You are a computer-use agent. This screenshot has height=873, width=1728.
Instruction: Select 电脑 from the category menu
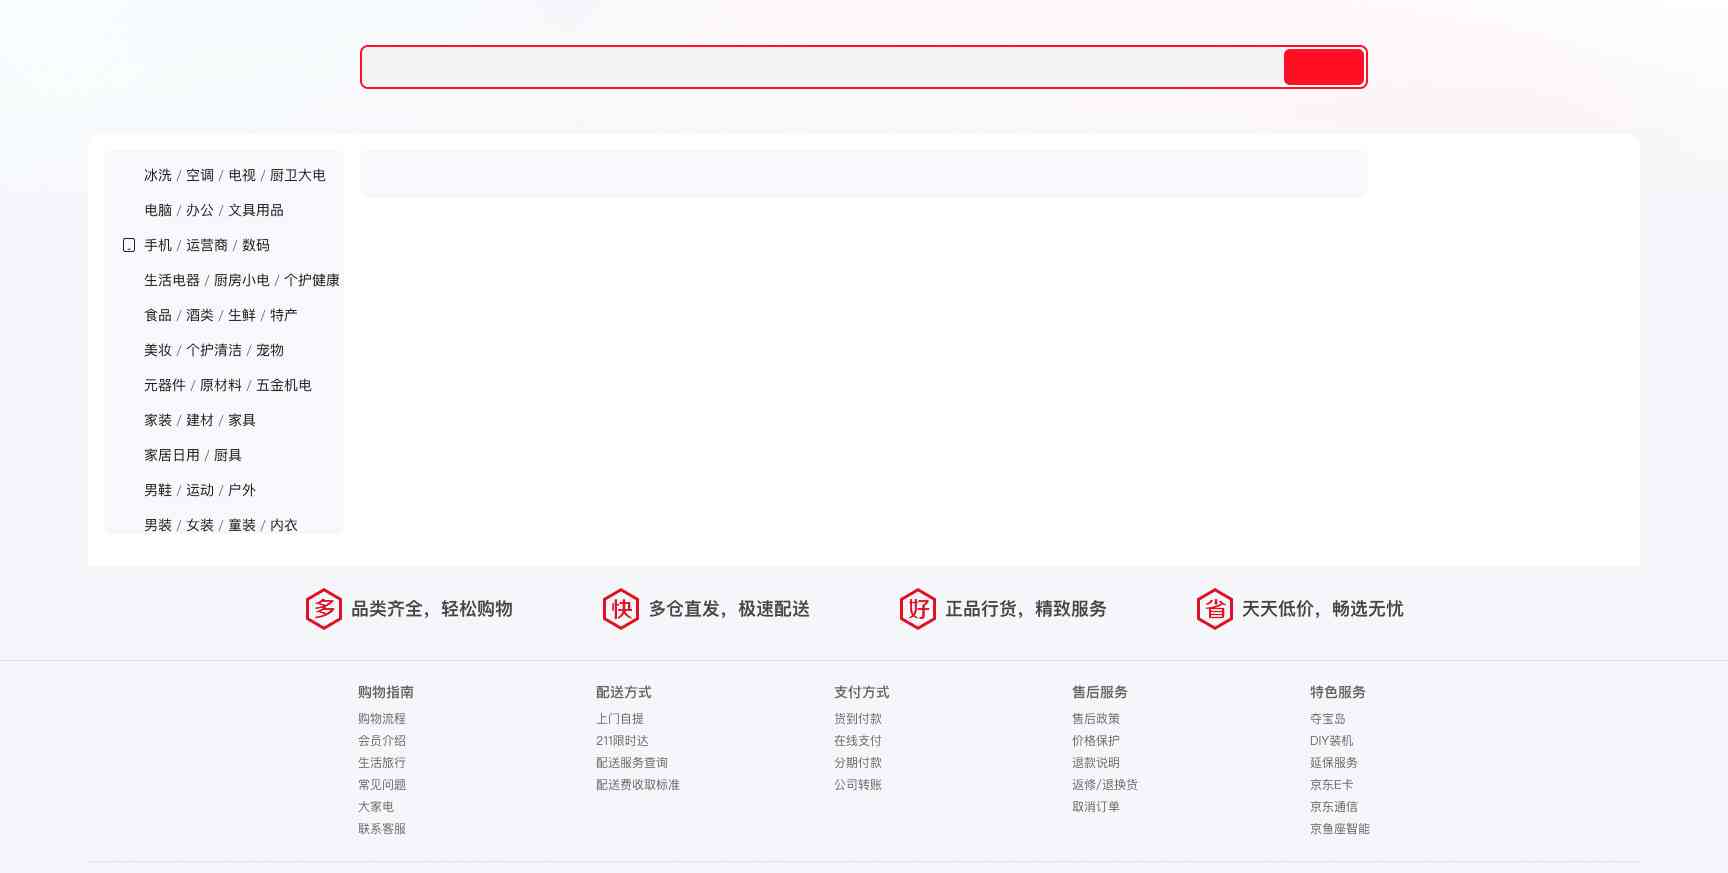[x=158, y=210]
